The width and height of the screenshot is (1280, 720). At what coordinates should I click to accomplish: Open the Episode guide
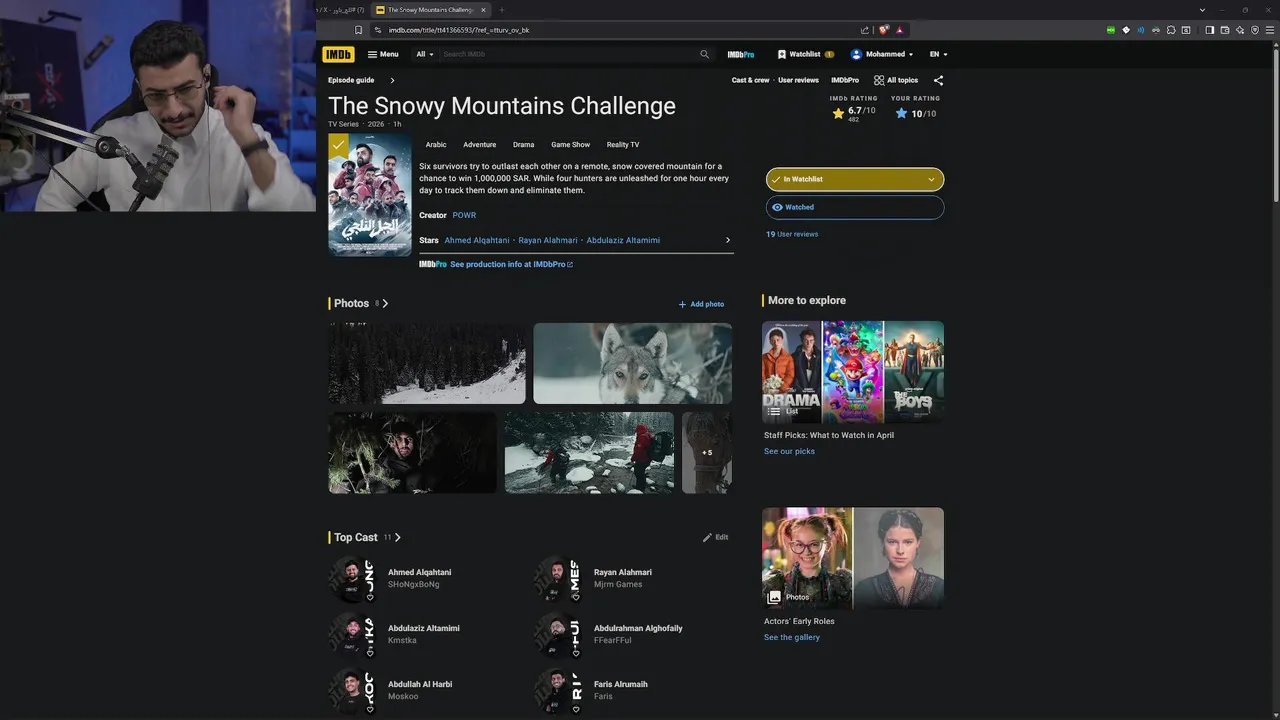pyautogui.click(x=351, y=80)
